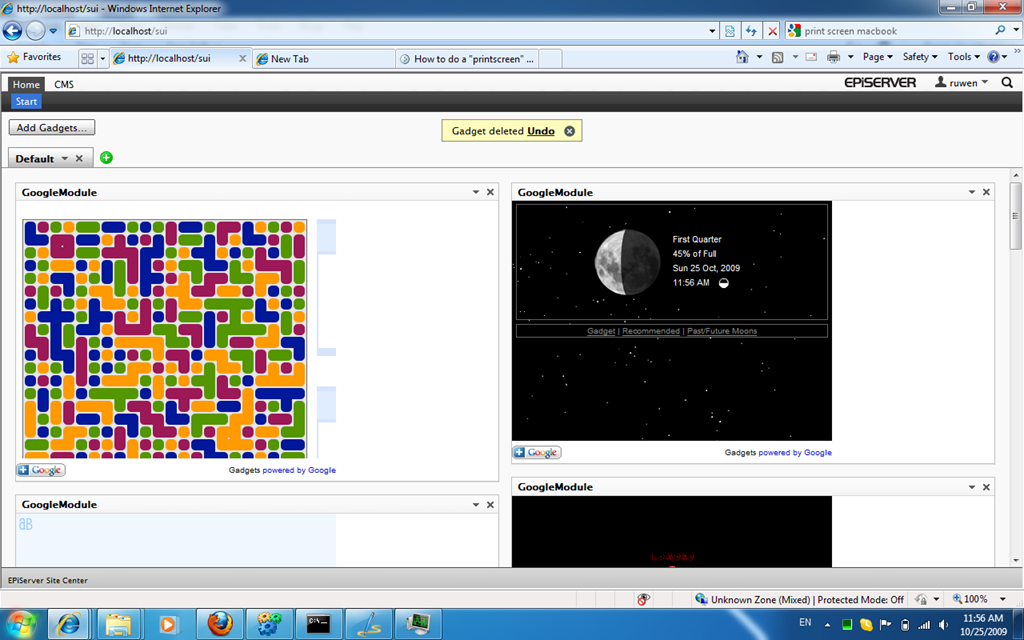Screen dimensions: 1024x640
Task: Open the CMS menu item
Action: tap(63, 85)
